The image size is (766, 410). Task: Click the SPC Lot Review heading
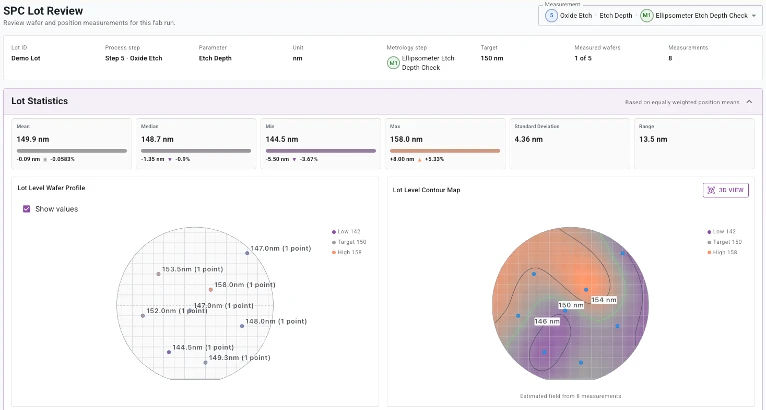[x=43, y=11]
